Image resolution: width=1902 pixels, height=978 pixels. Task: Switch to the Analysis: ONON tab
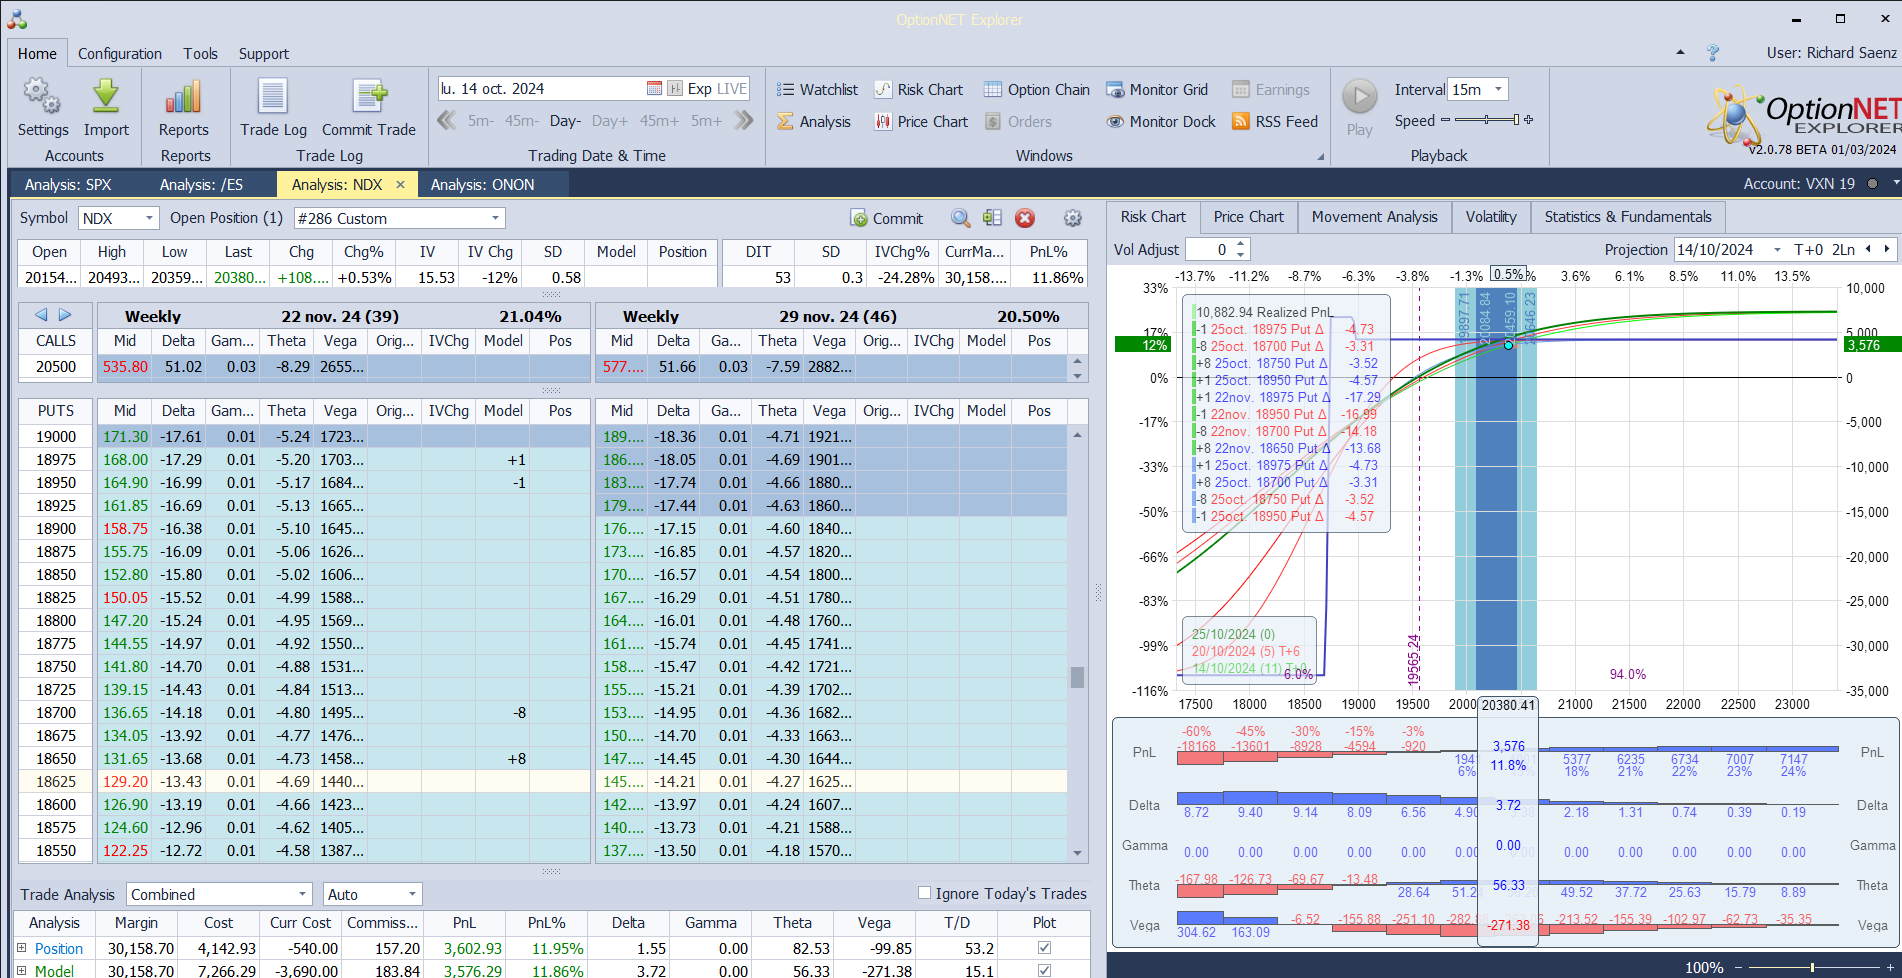[x=482, y=184]
